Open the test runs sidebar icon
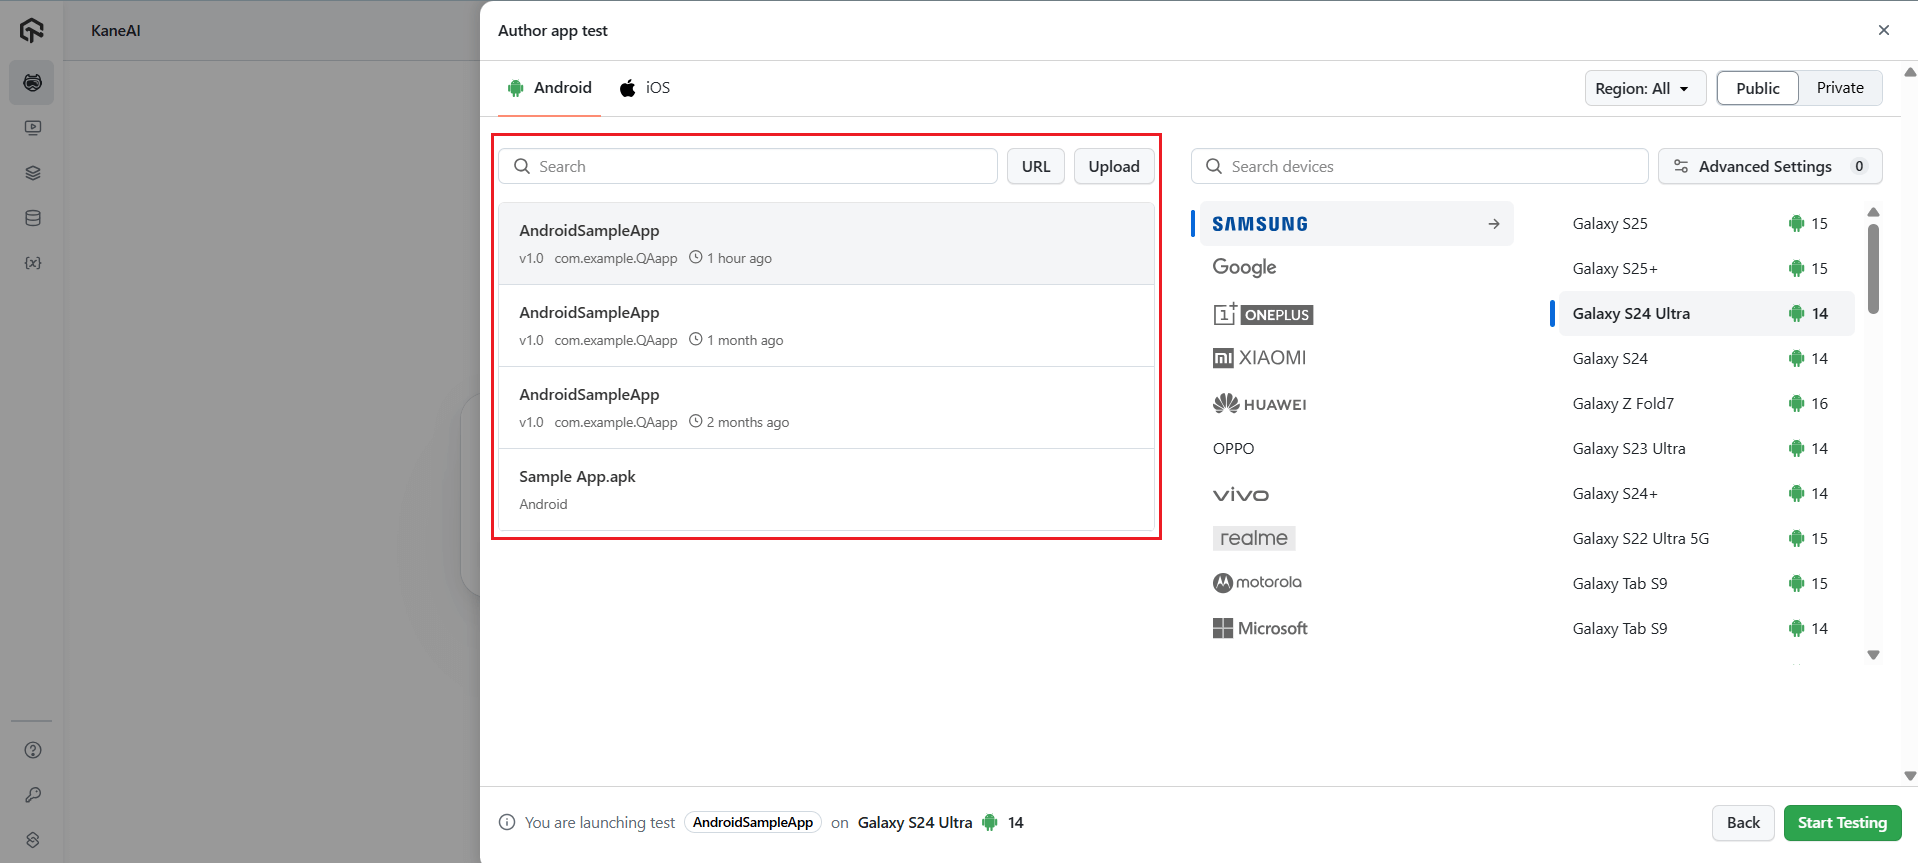 click(x=32, y=128)
